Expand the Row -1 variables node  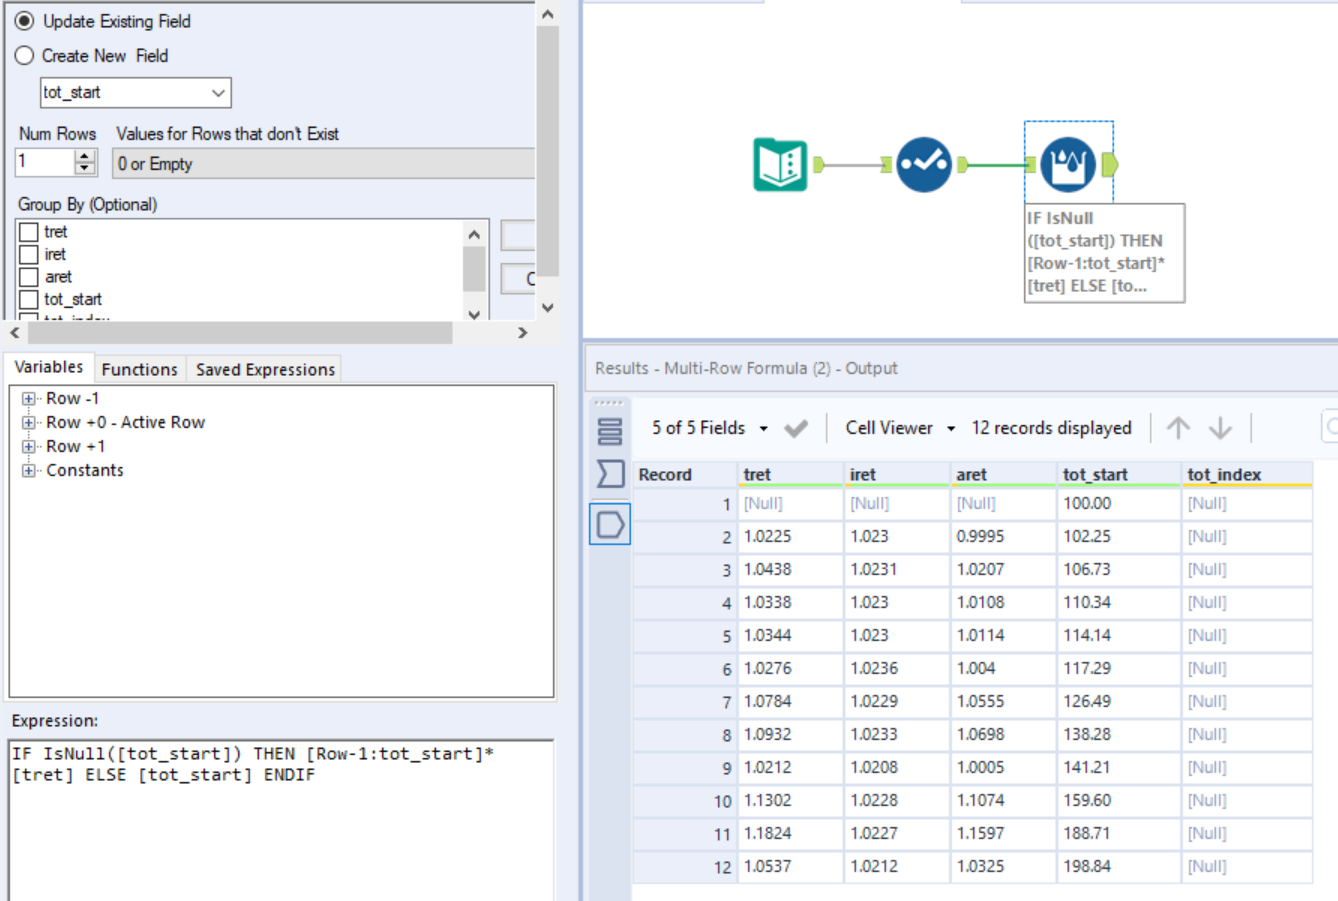tap(28, 398)
